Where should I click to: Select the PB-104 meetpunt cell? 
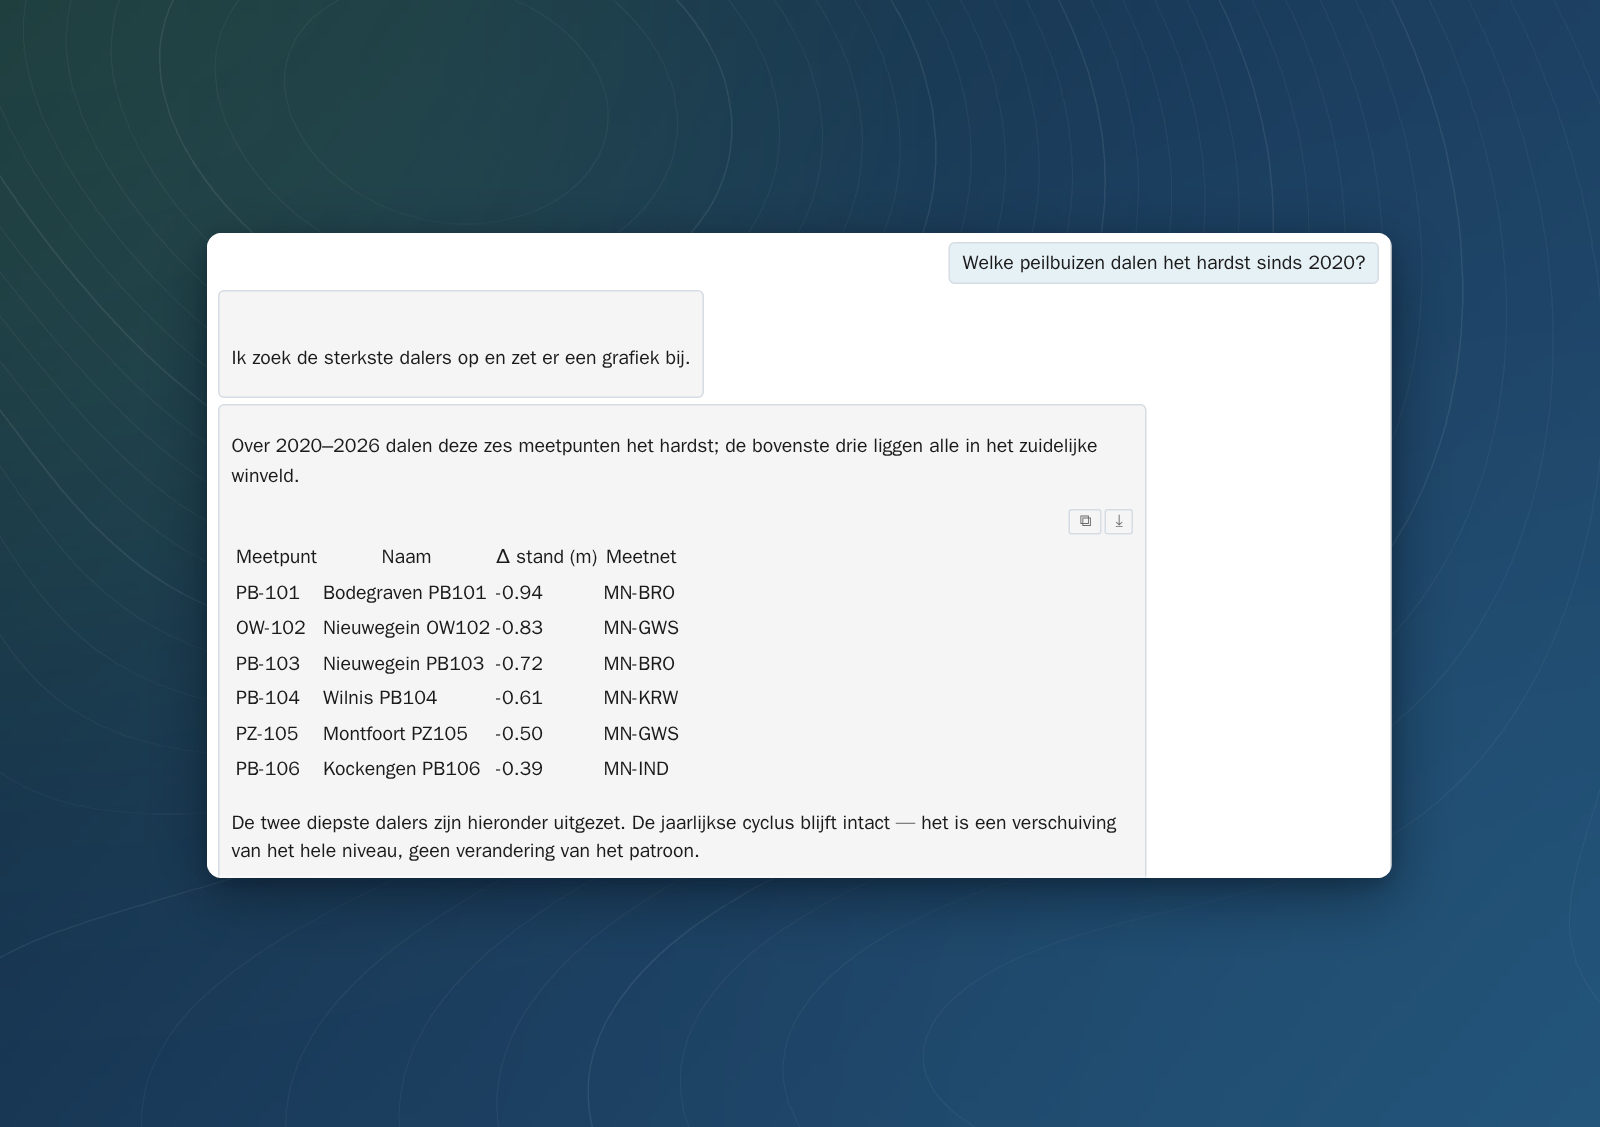pyautogui.click(x=268, y=698)
